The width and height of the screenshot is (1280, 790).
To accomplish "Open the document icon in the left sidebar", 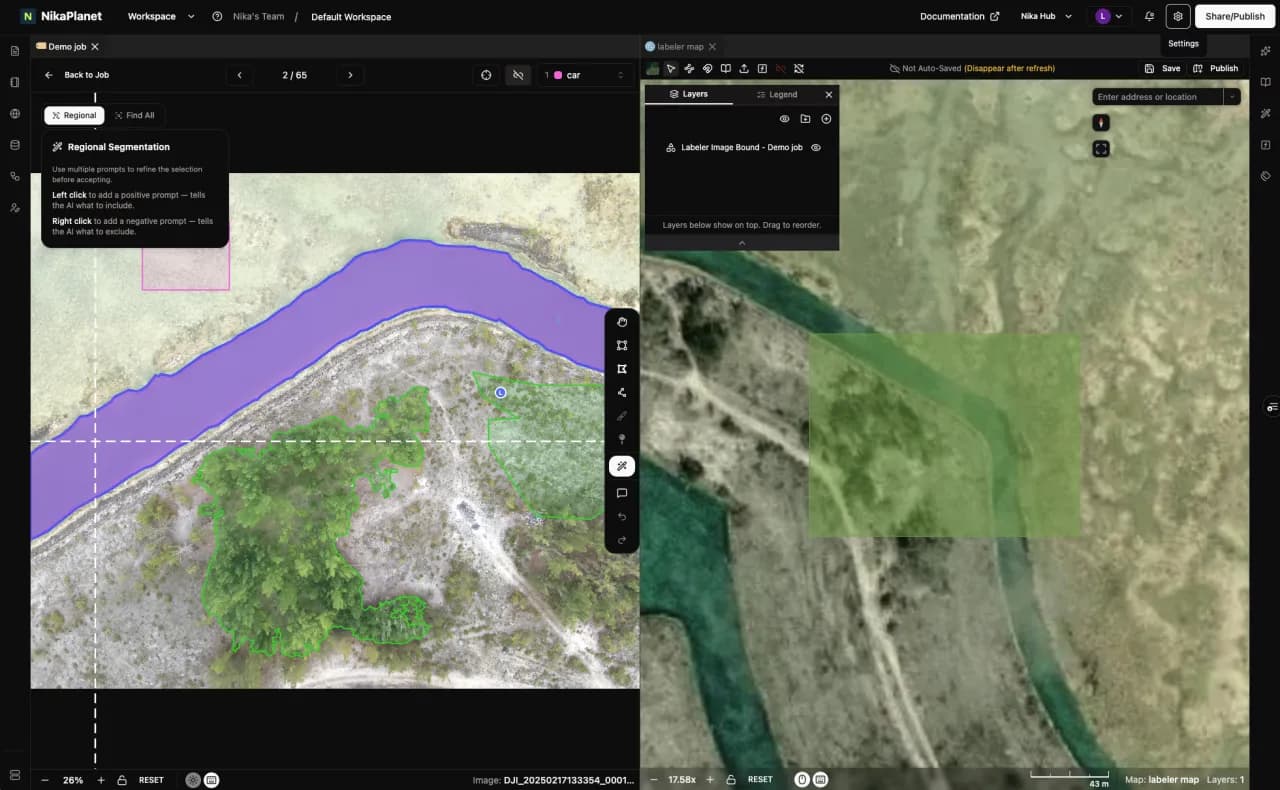I will tap(15, 50).
